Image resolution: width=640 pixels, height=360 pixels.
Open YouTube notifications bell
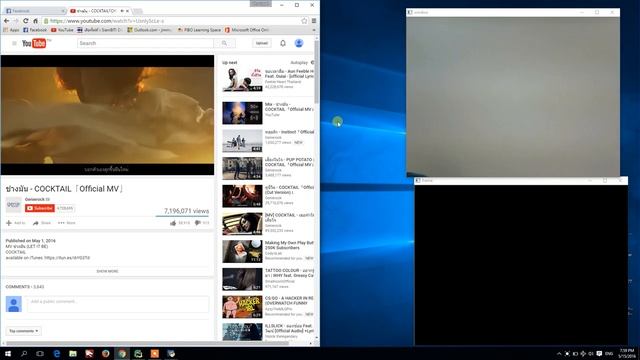click(x=282, y=43)
